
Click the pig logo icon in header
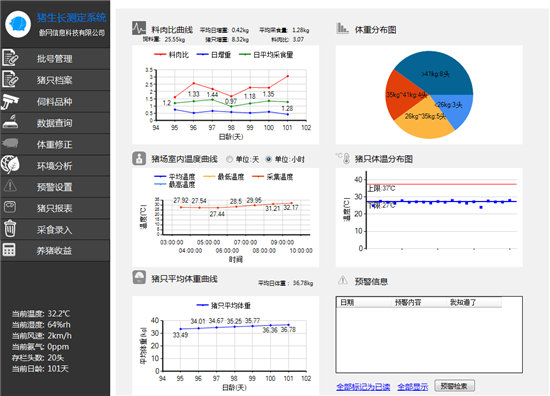tap(18, 24)
